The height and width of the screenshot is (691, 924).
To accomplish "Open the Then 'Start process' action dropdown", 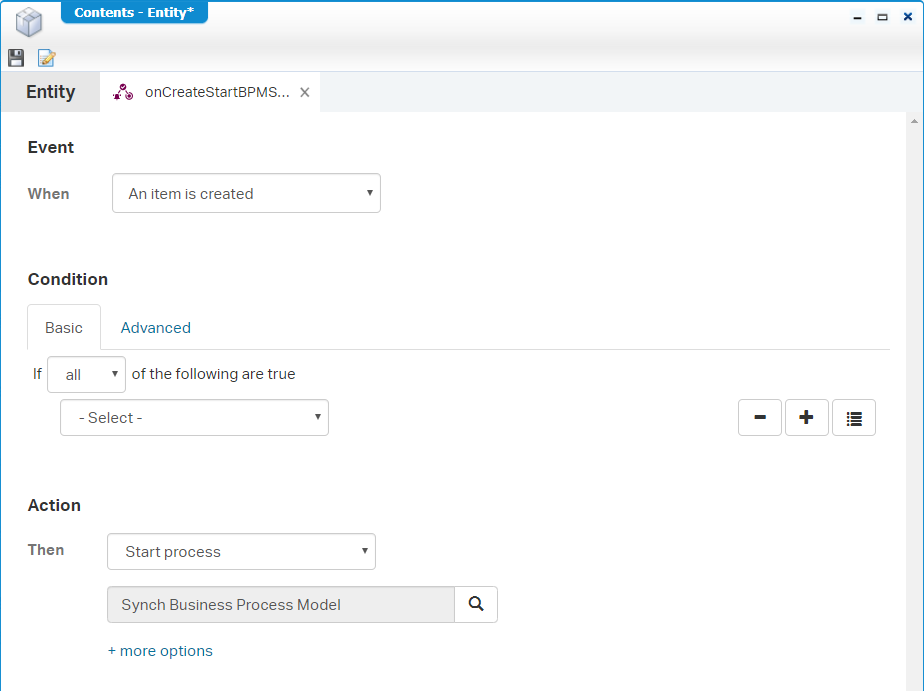I will click(241, 552).
